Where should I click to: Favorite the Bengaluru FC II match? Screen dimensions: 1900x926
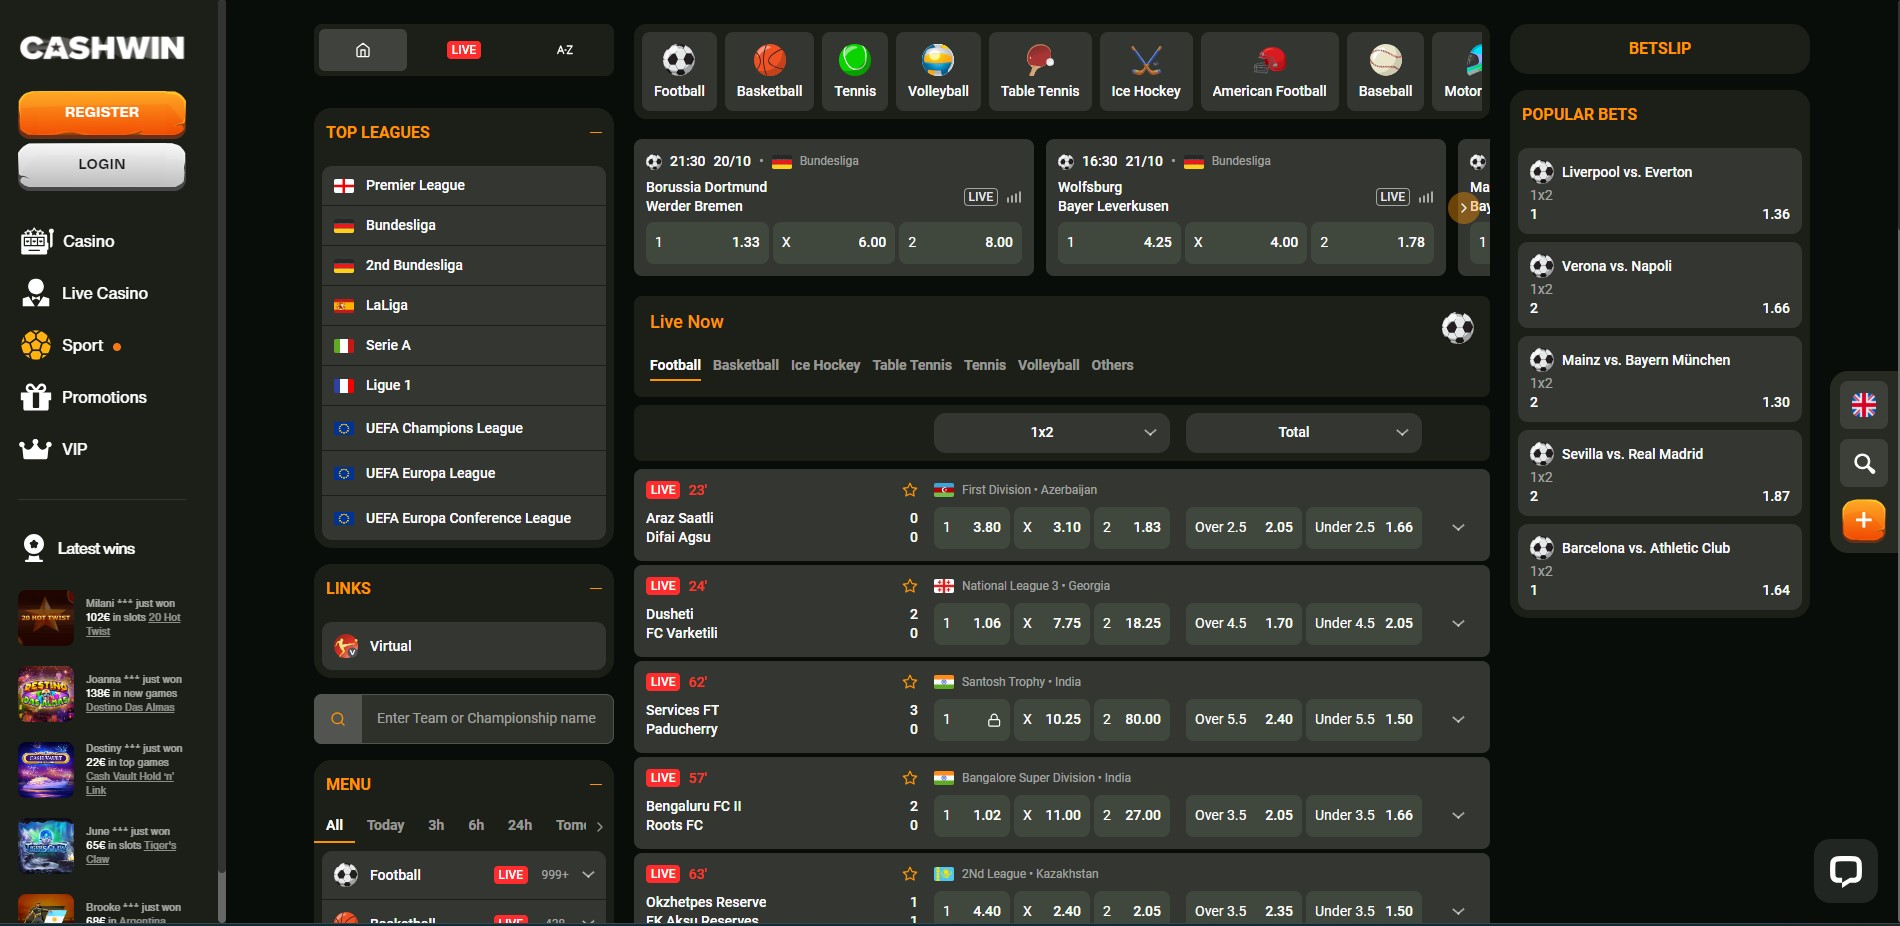coord(910,778)
